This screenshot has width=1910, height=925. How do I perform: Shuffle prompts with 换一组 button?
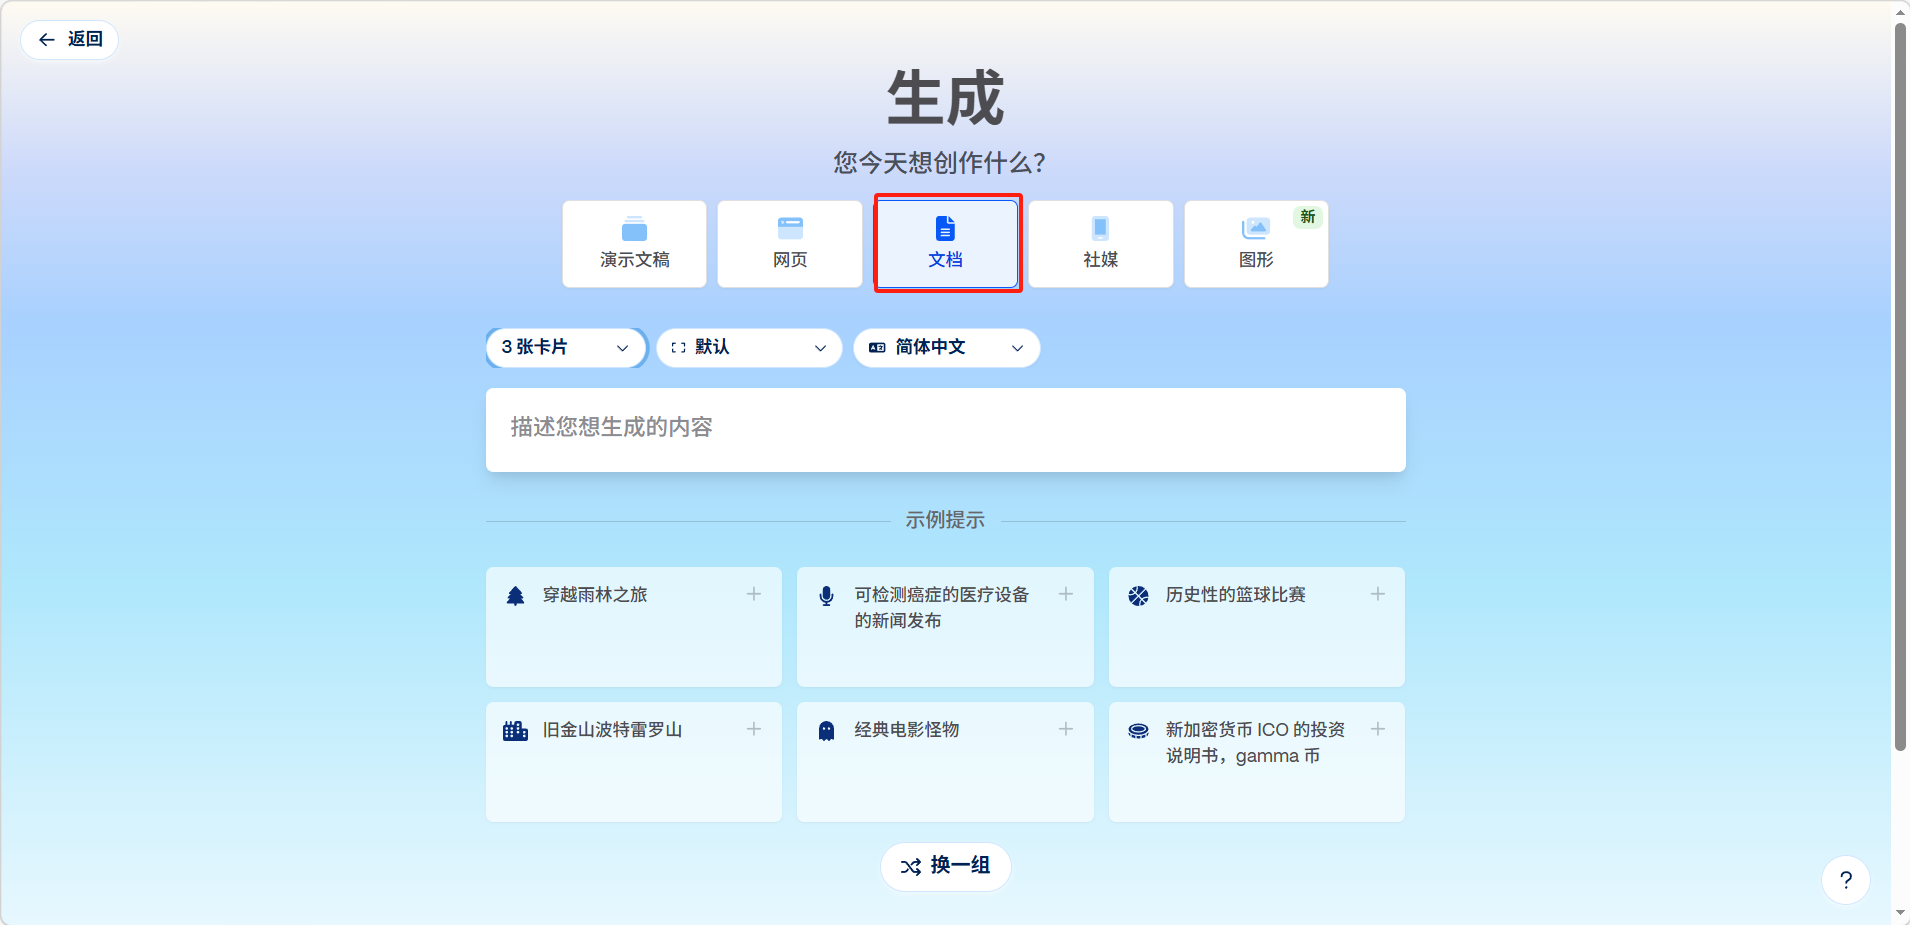pyautogui.click(x=945, y=866)
